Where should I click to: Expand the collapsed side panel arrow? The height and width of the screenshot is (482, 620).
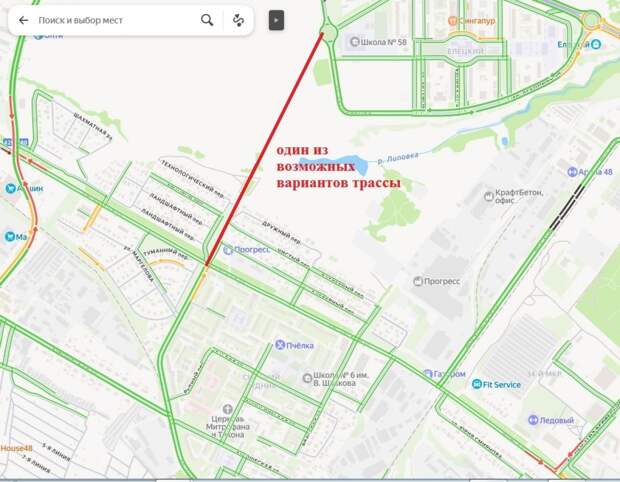(x=276, y=20)
